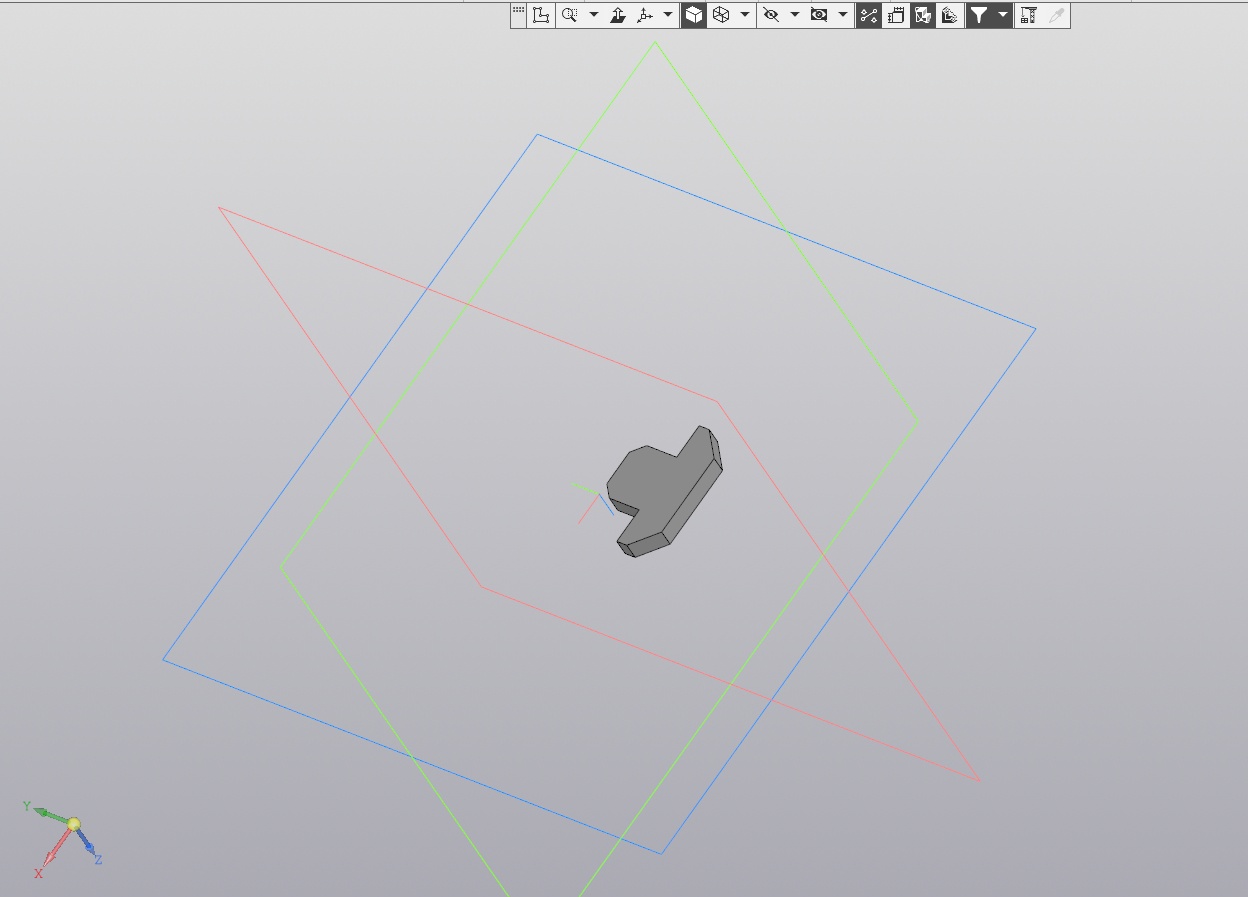The image size is (1248, 897).
Task: Expand the hide objects dropdown arrow
Action: click(x=794, y=15)
